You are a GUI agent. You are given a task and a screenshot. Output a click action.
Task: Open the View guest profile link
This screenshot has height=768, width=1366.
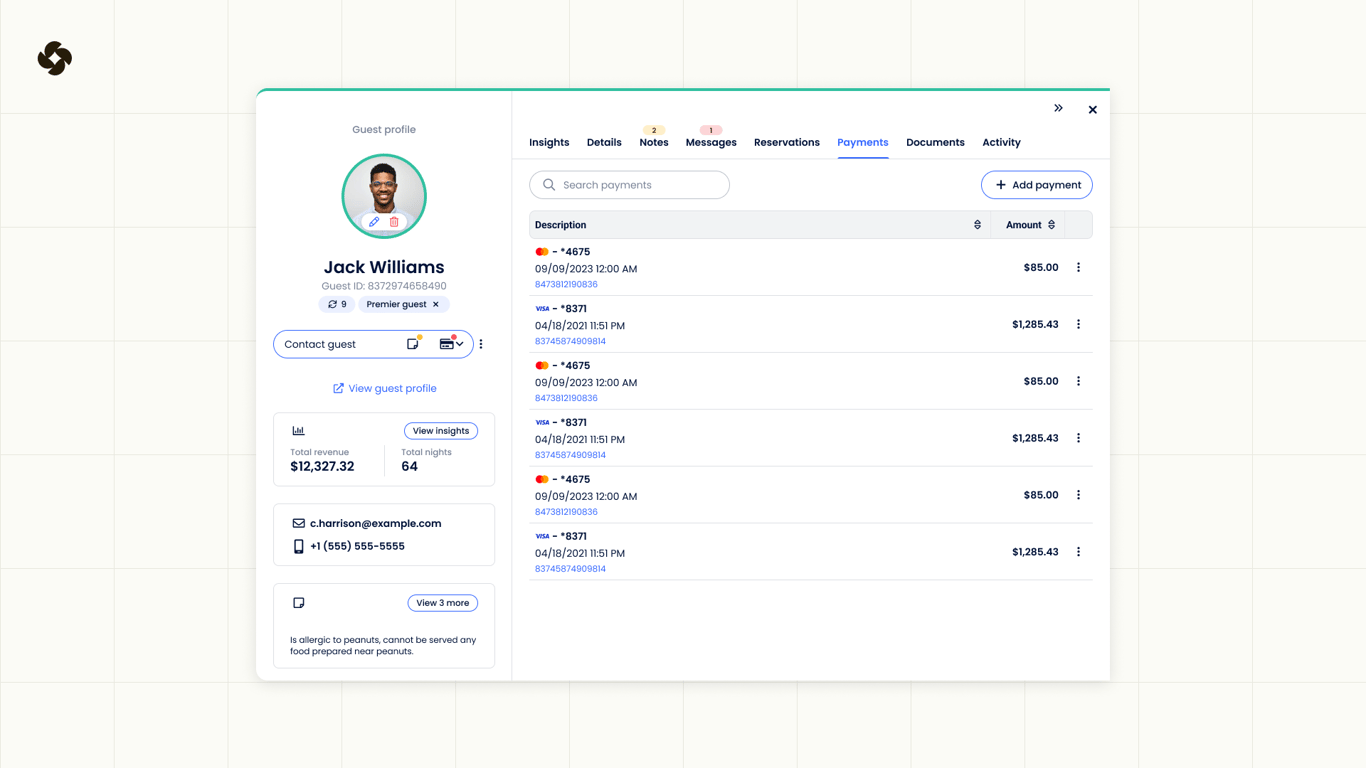tap(384, 388)
